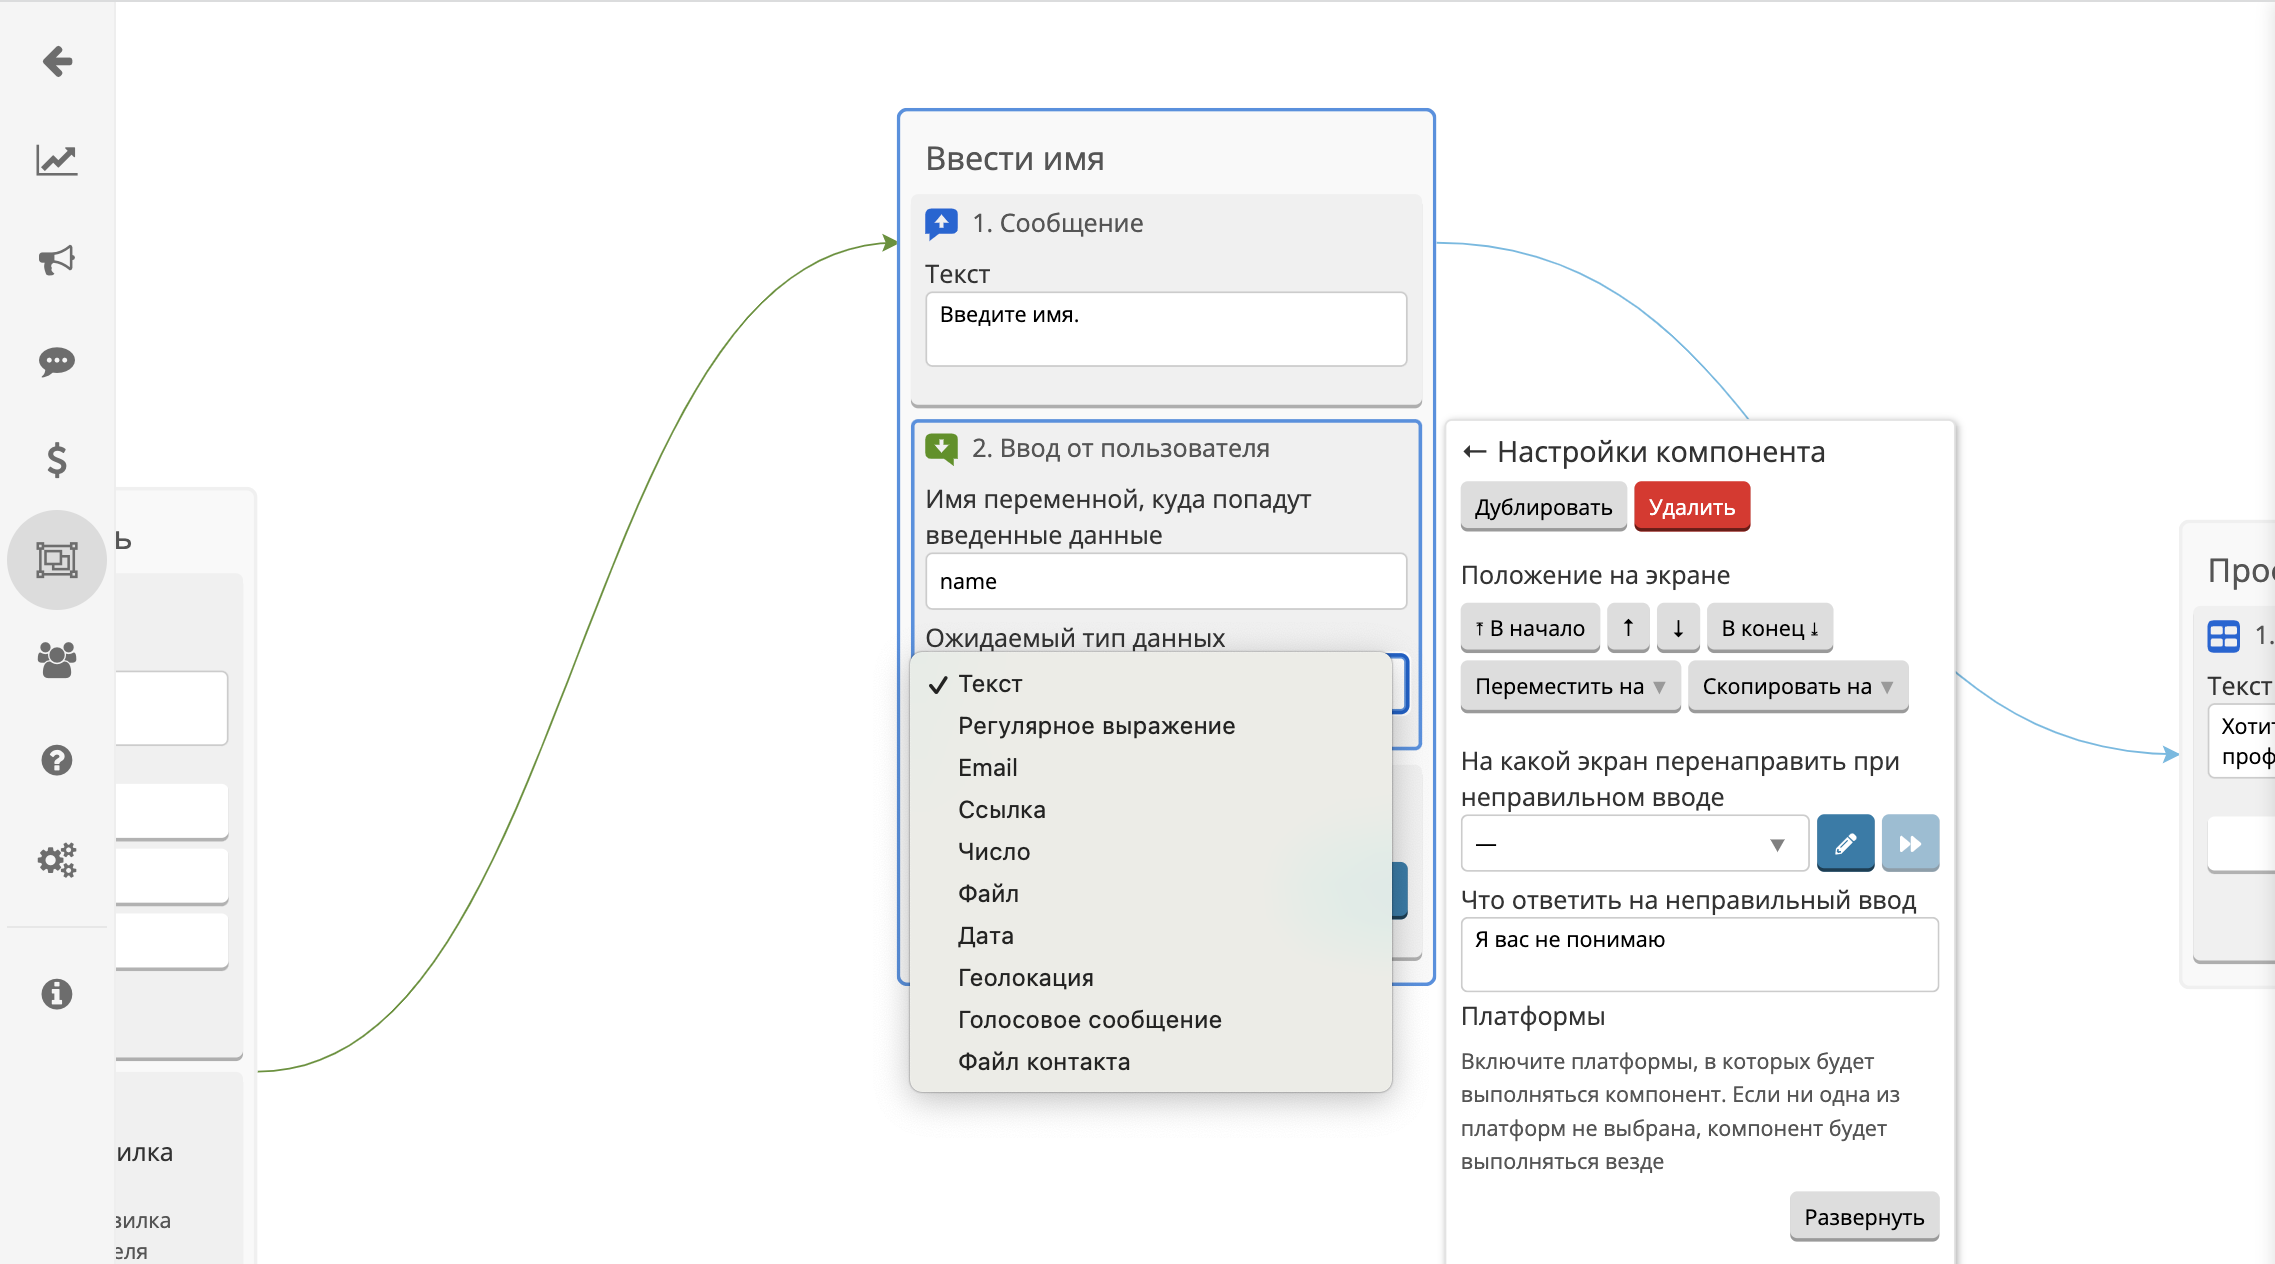Select Дата option

click(1151, 936)
